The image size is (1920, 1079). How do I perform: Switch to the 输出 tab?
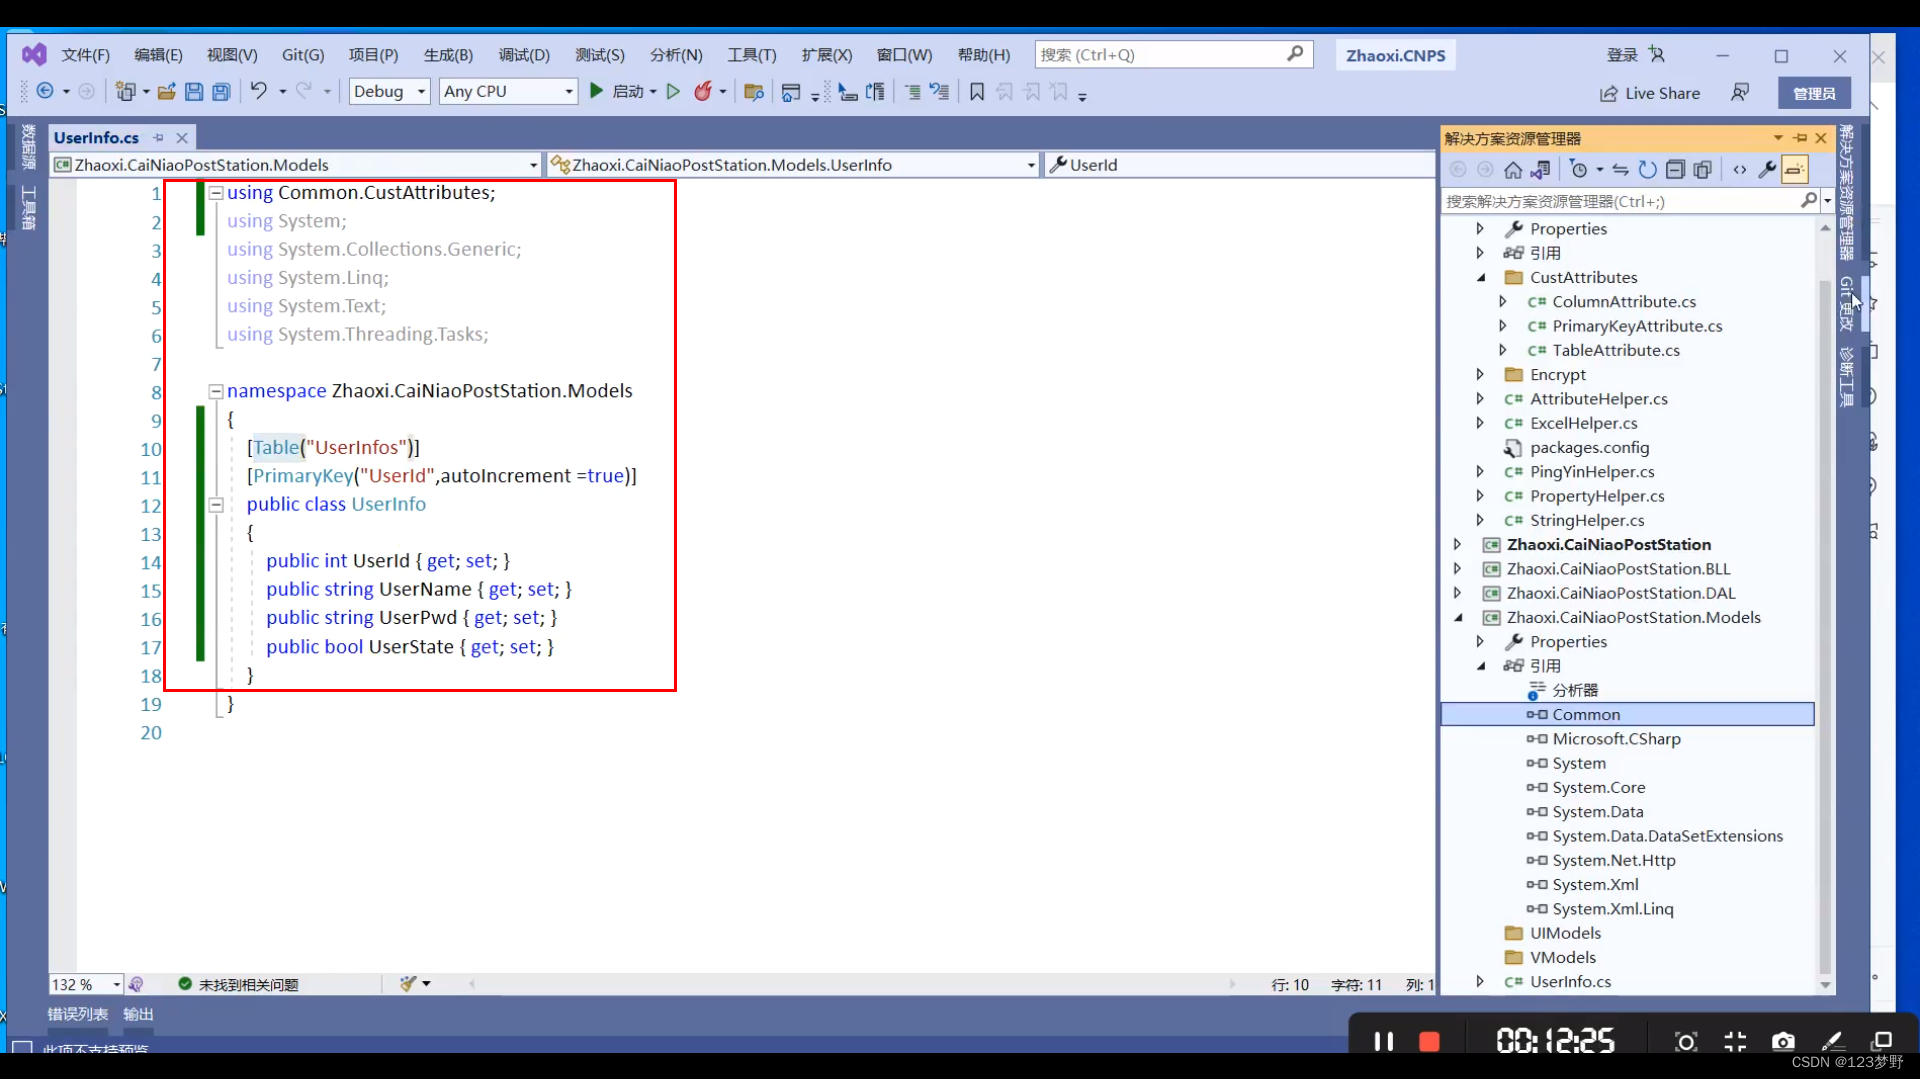(x=138, y=1014)
